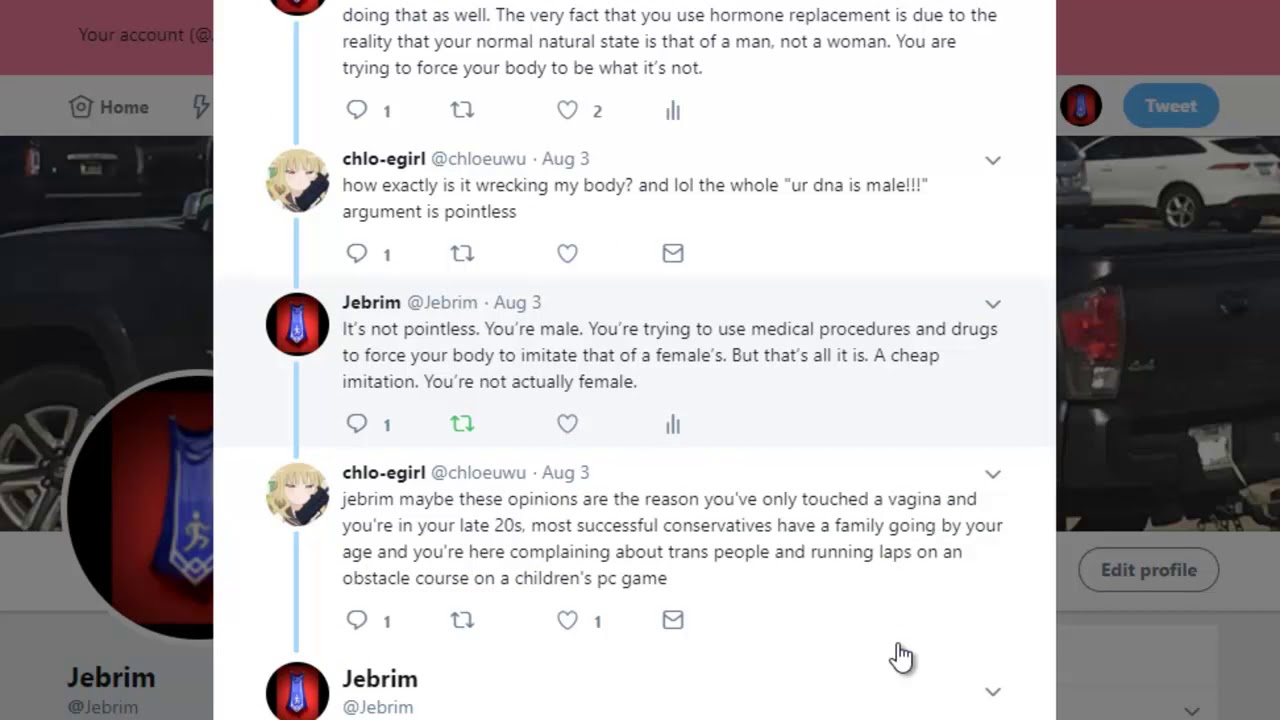Reply to chlo-egirl's "wrecking my body" tweet
This screenshot has height=720, width=1280.
click(357, 254)
